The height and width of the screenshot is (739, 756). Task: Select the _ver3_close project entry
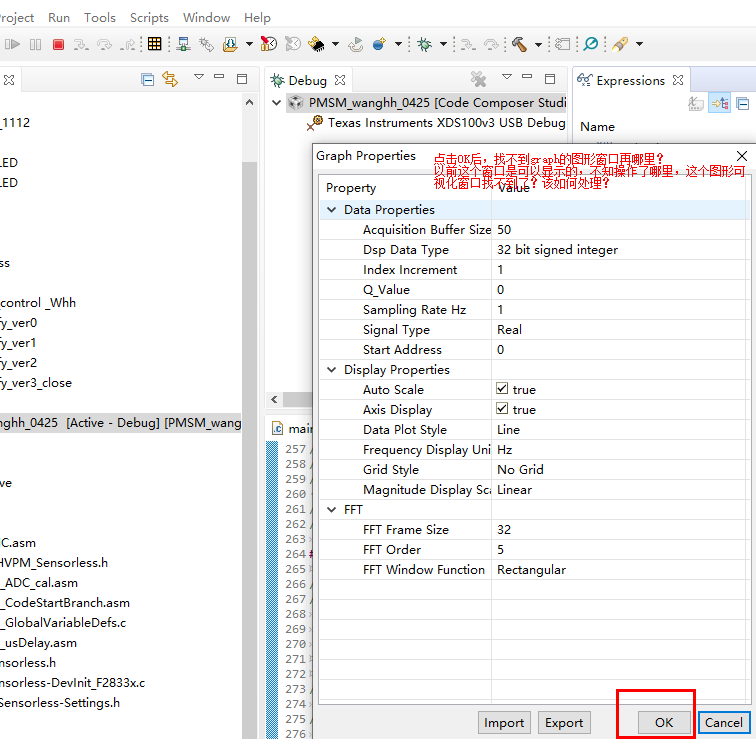36,383
